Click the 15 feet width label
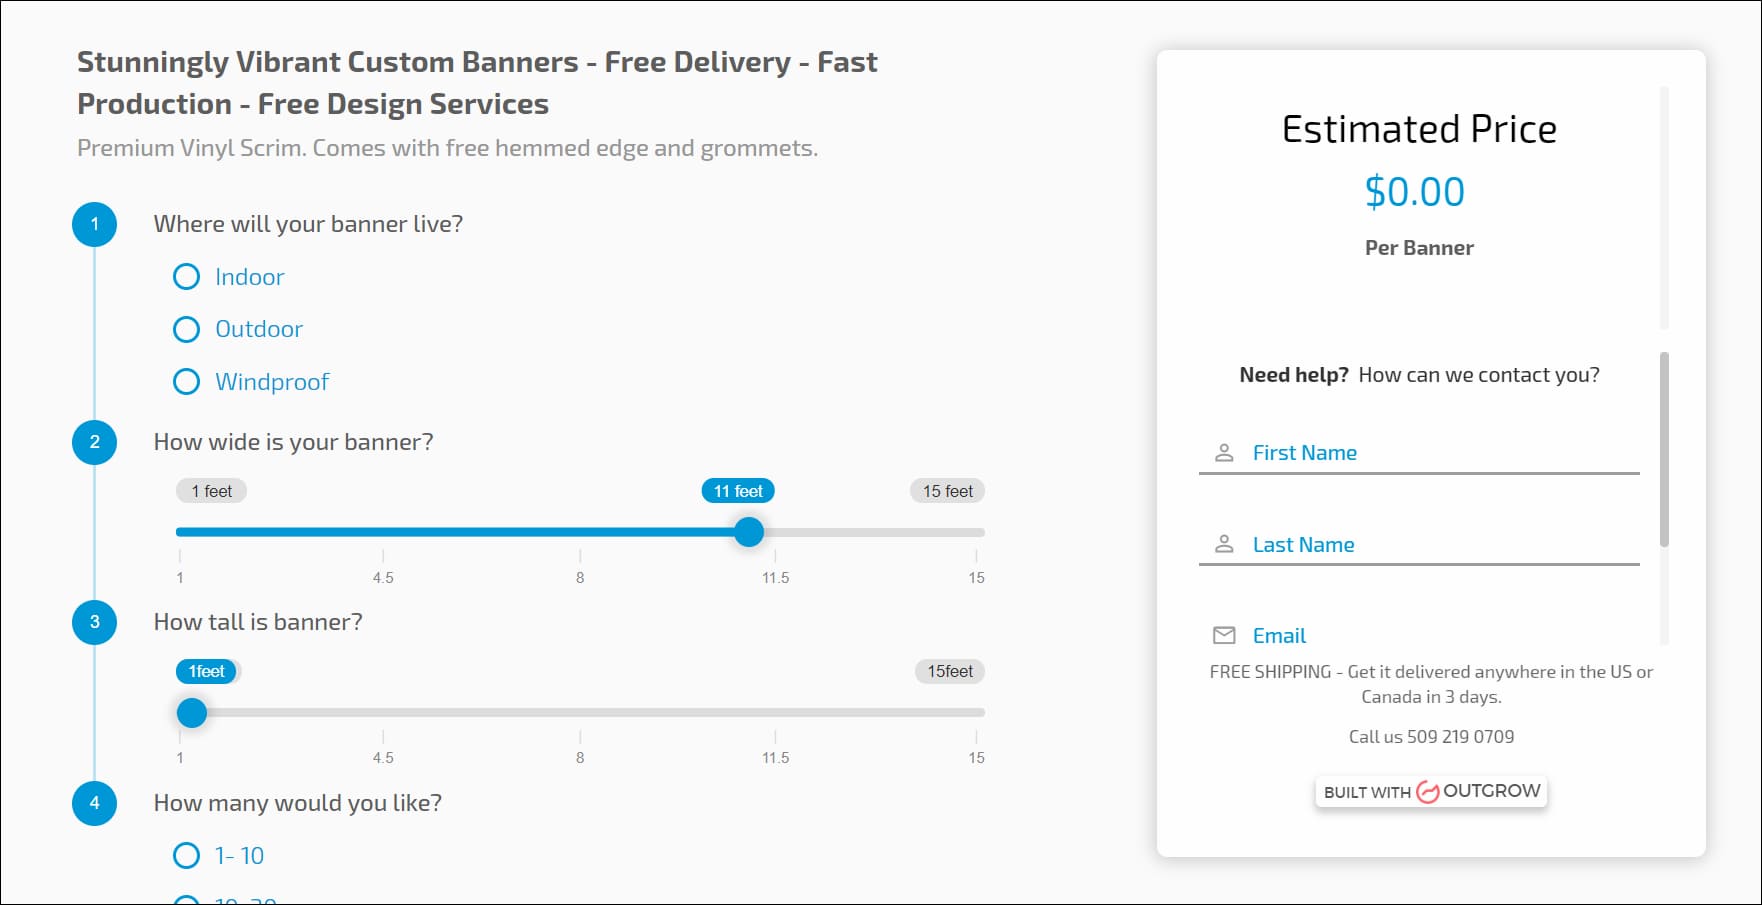This screenshot has width=1762, height=905. click(947, 491)
